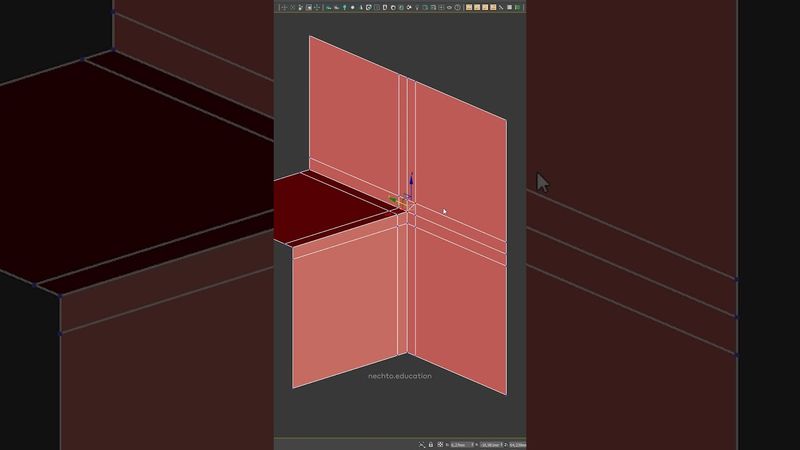
Task: Click the nechto.education watermark text
Action: 400,376
